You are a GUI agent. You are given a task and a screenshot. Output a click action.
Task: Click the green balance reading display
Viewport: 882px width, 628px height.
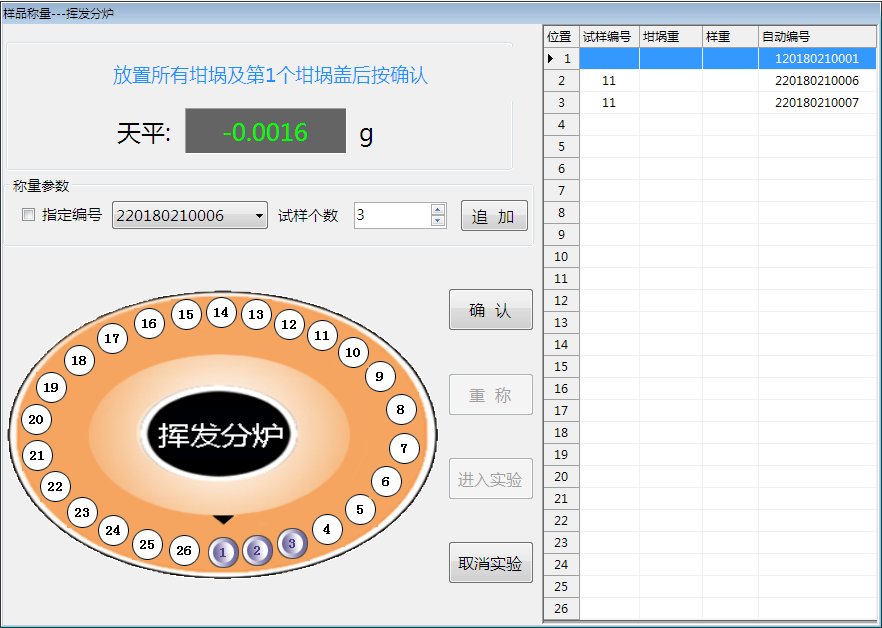pyautogui.click(x=265, y=132)
